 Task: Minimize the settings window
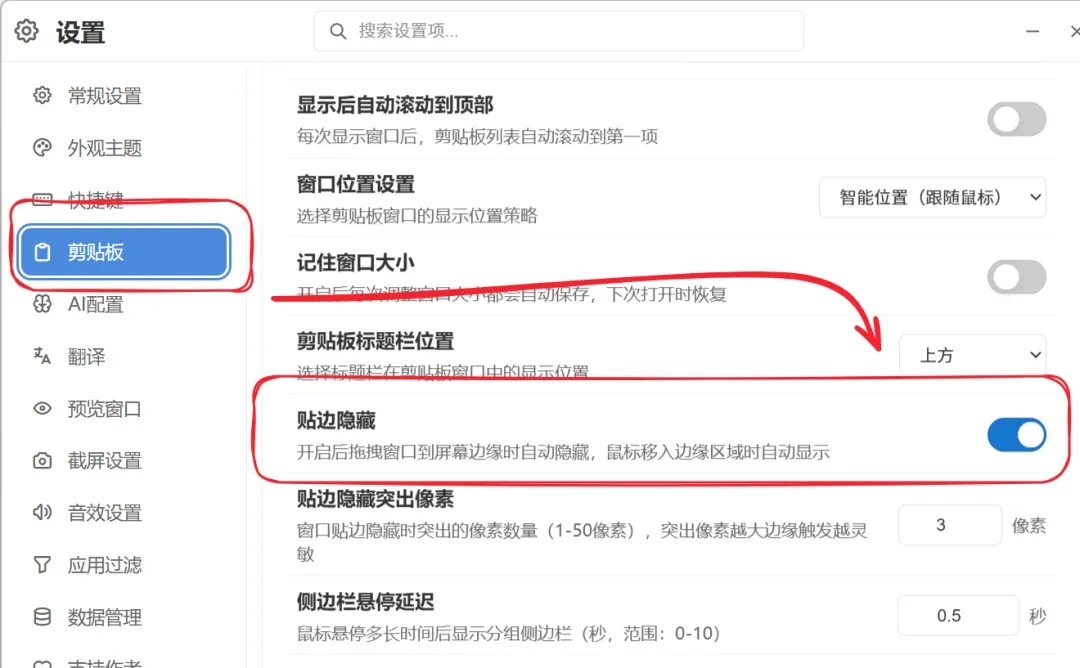coord(1032,31)
